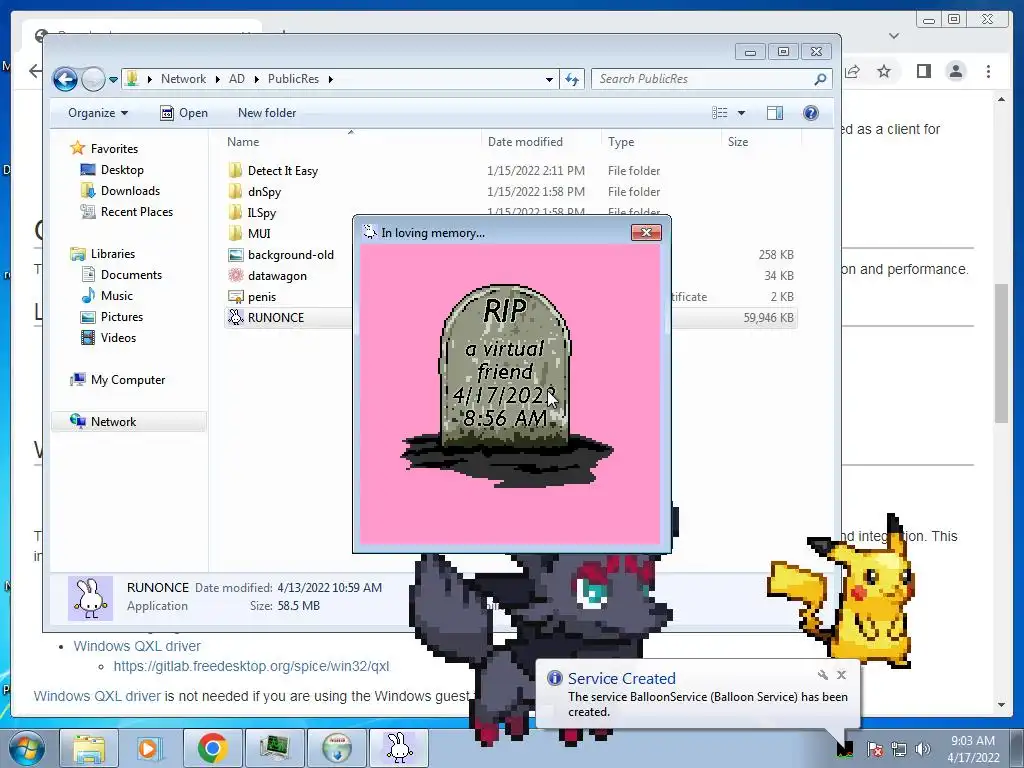
Task: Sort by Name column header
Action: [x=243, y=142]
